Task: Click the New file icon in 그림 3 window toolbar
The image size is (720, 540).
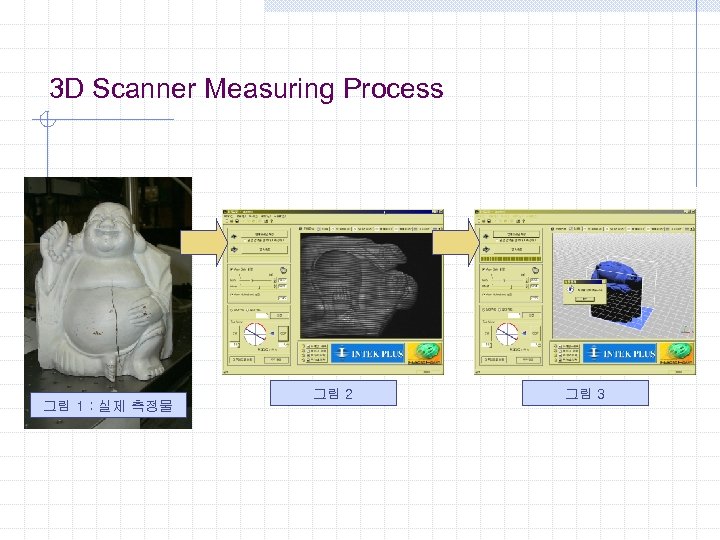Action: (x=478, y=221)
